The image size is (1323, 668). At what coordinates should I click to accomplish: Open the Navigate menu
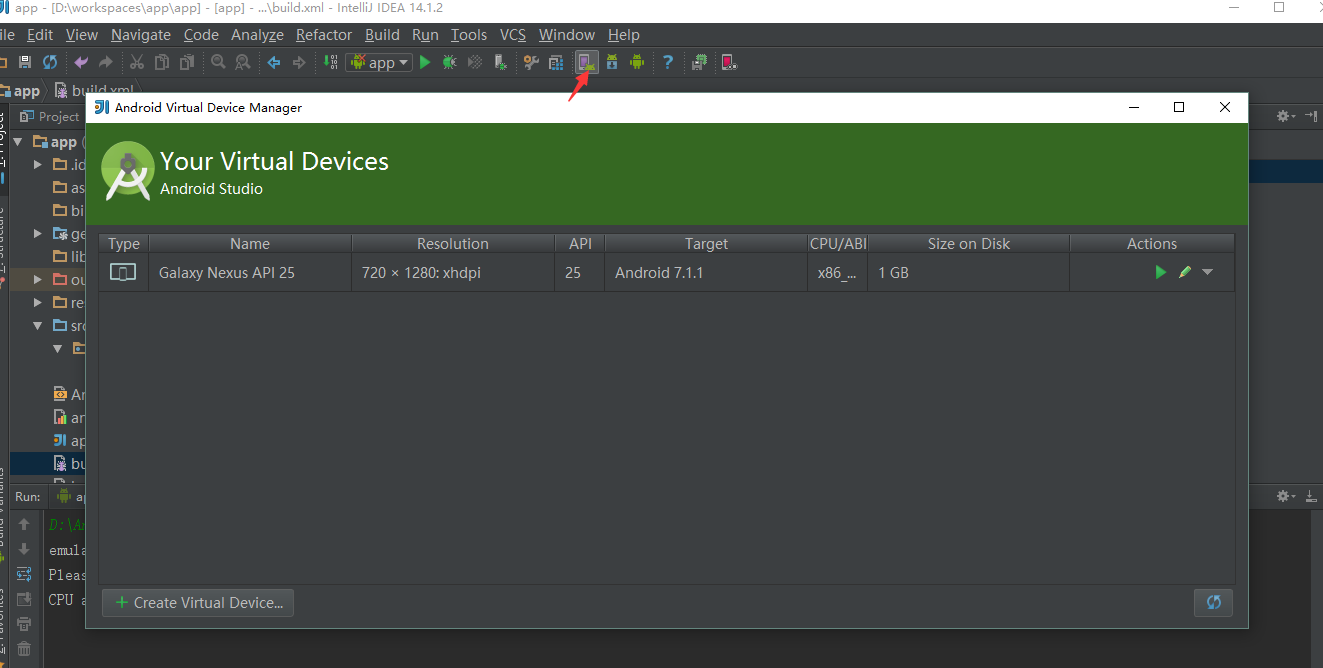[x=141, y=34]
